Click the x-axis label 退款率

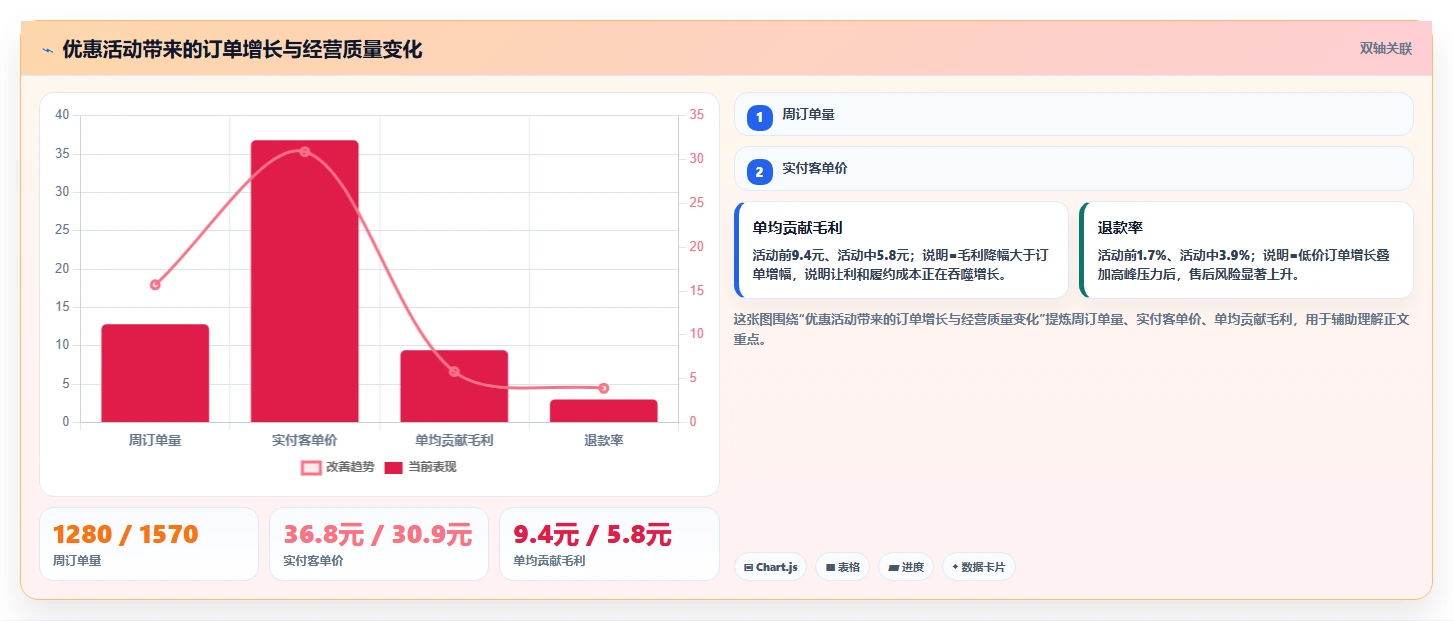point(604,440)
